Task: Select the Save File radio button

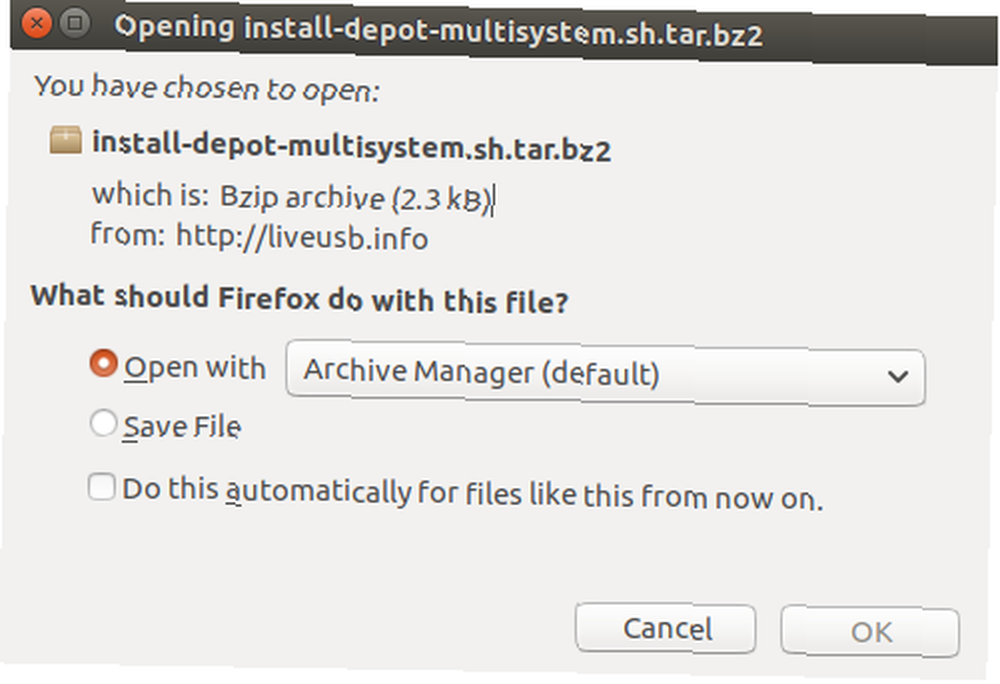Action: [103, 423]
